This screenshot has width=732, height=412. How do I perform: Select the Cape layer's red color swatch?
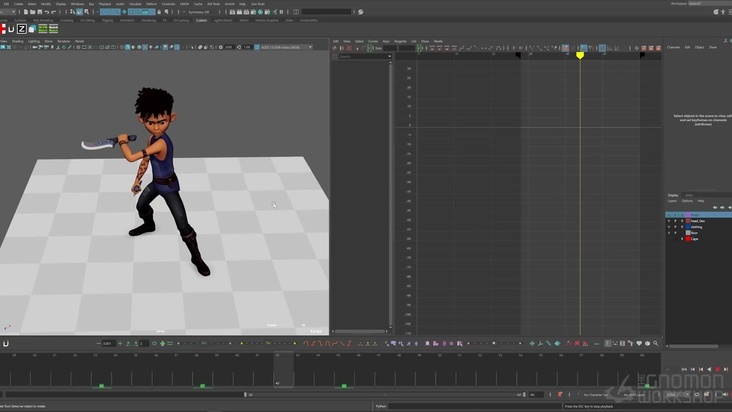pos(686,239)
